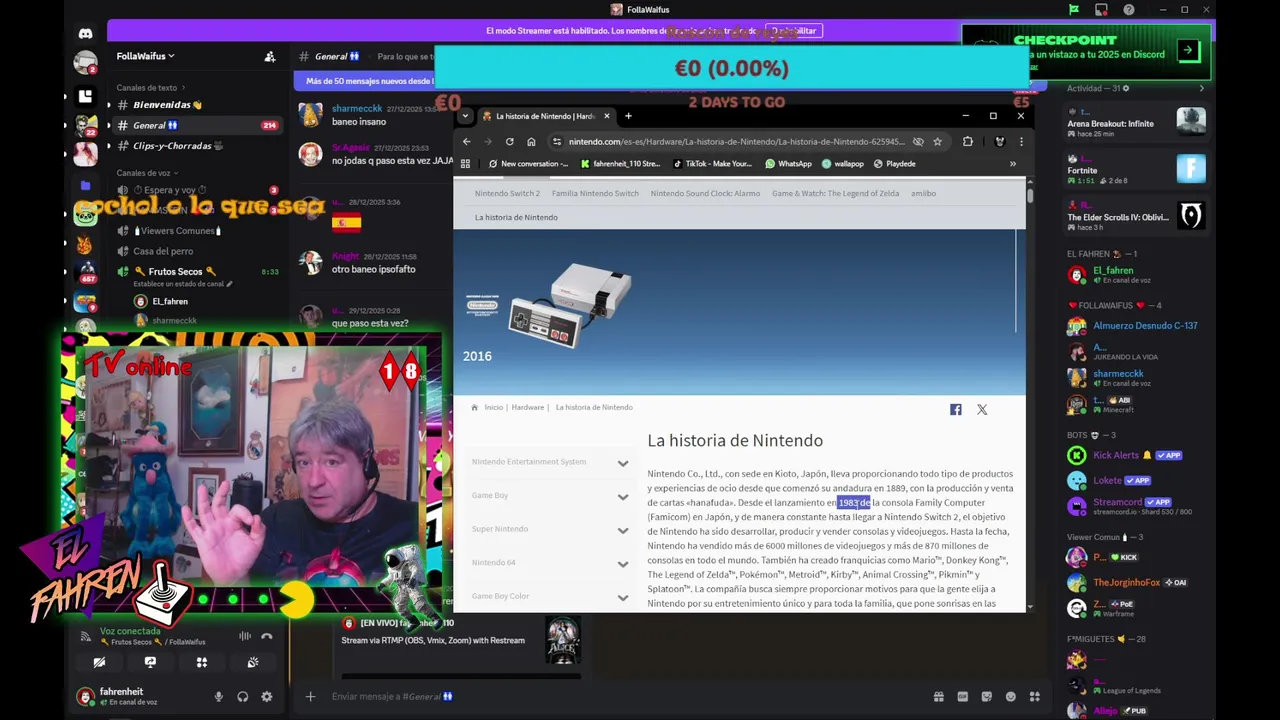Open the amiibo navigation tab
This screenshot has width=1280, height=720.
(923, 193)
